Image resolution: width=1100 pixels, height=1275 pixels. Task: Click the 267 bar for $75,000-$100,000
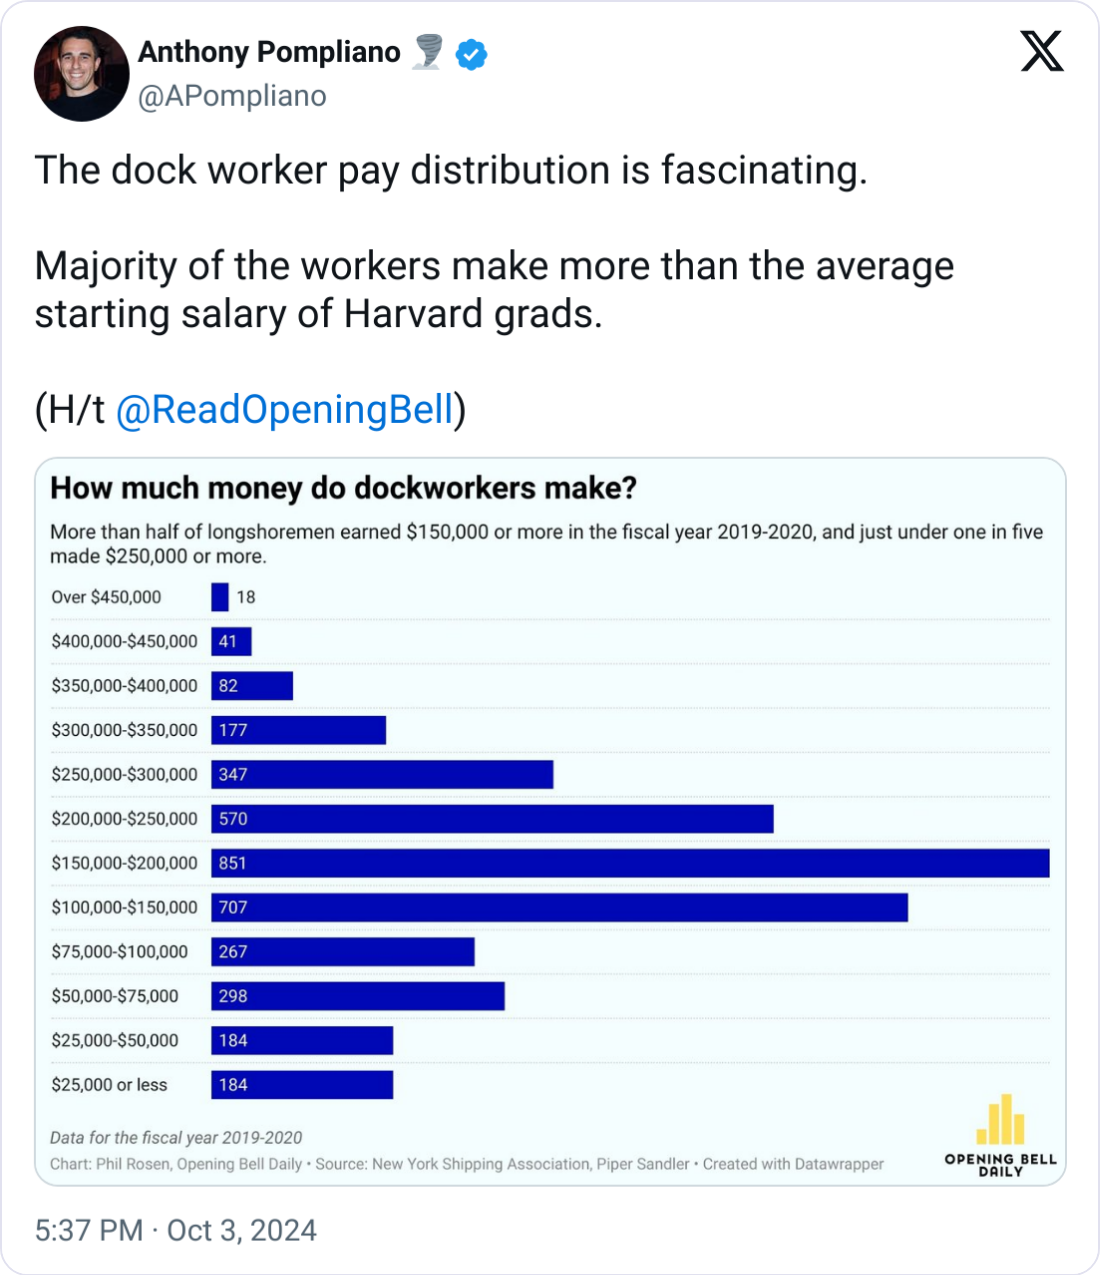tap(343, 951)
